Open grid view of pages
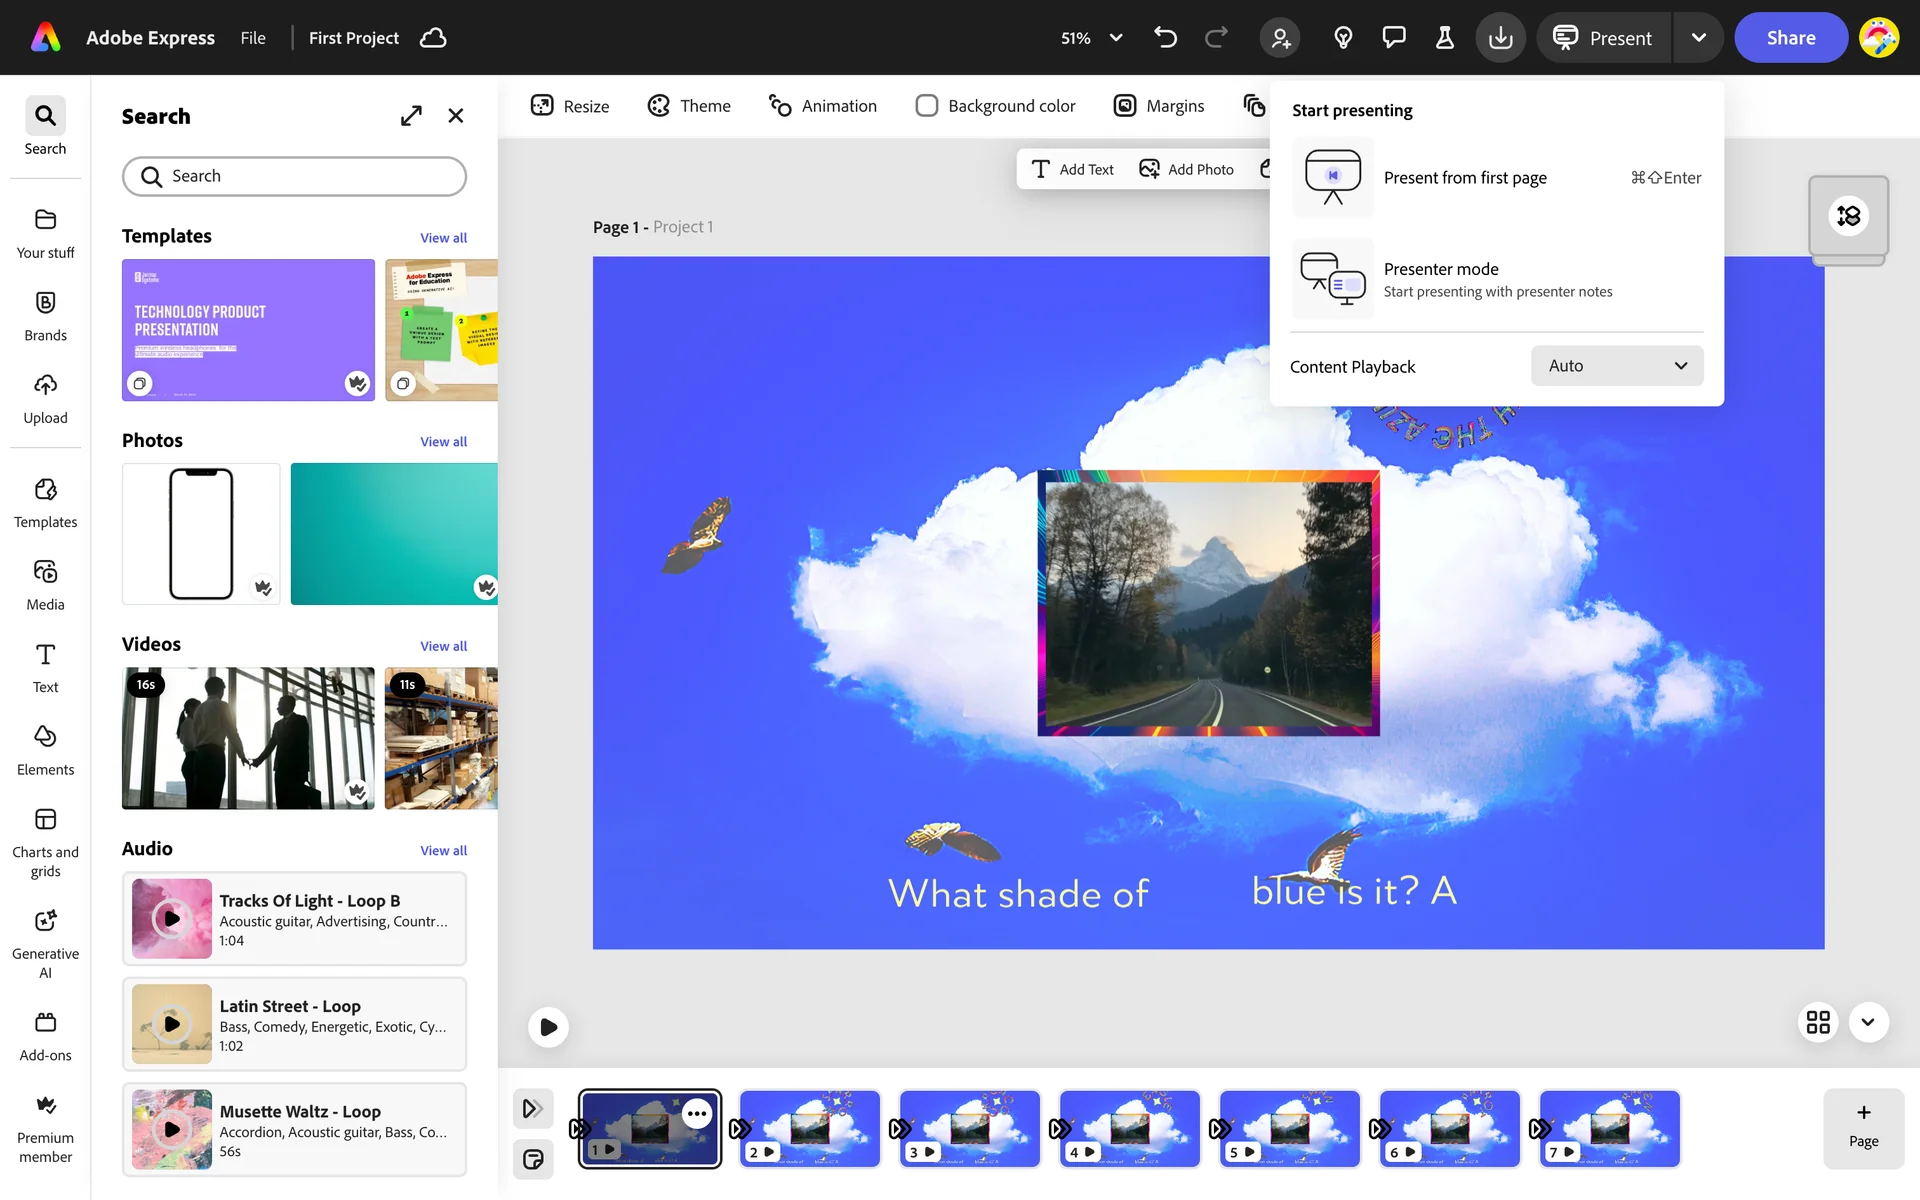Image resolution: width=1920 pixels, height=1200 pixels. tap(1818, 1022)
